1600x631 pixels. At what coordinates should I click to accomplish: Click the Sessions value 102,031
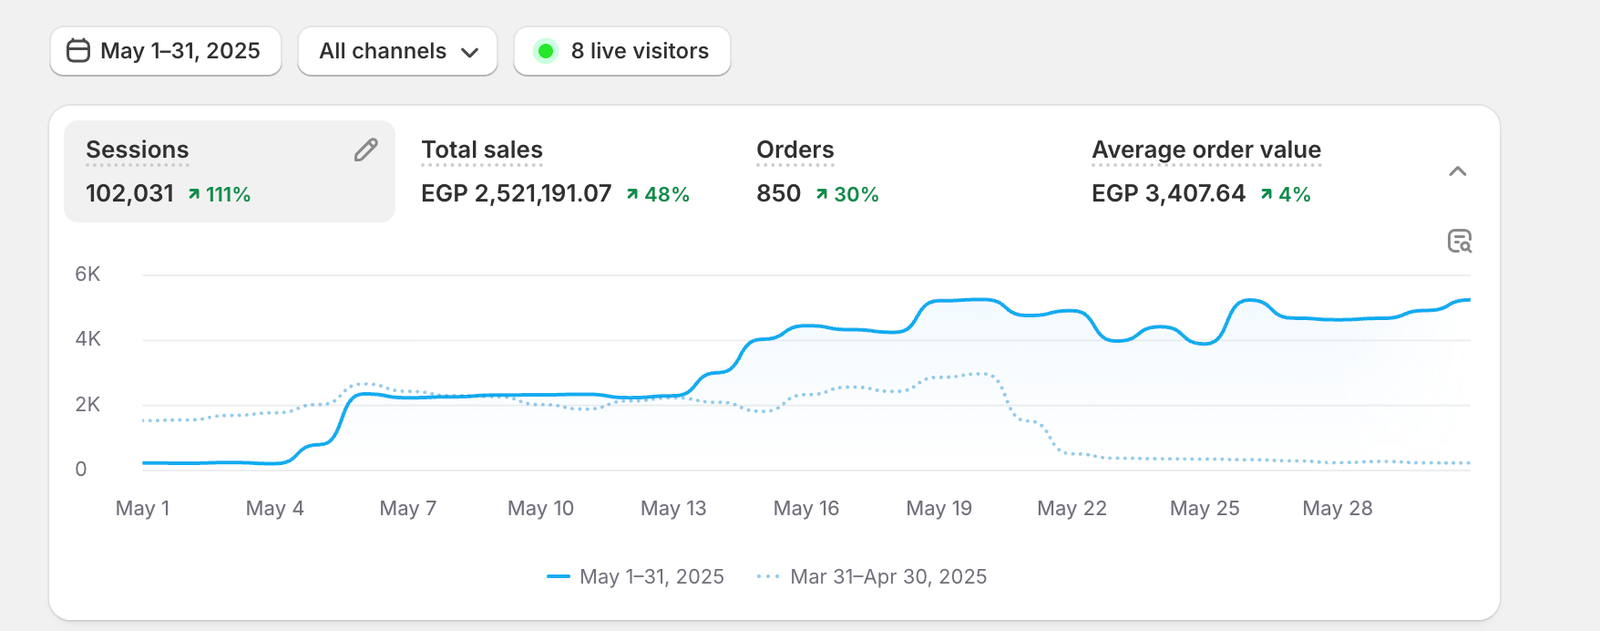[x=130, y=194]
